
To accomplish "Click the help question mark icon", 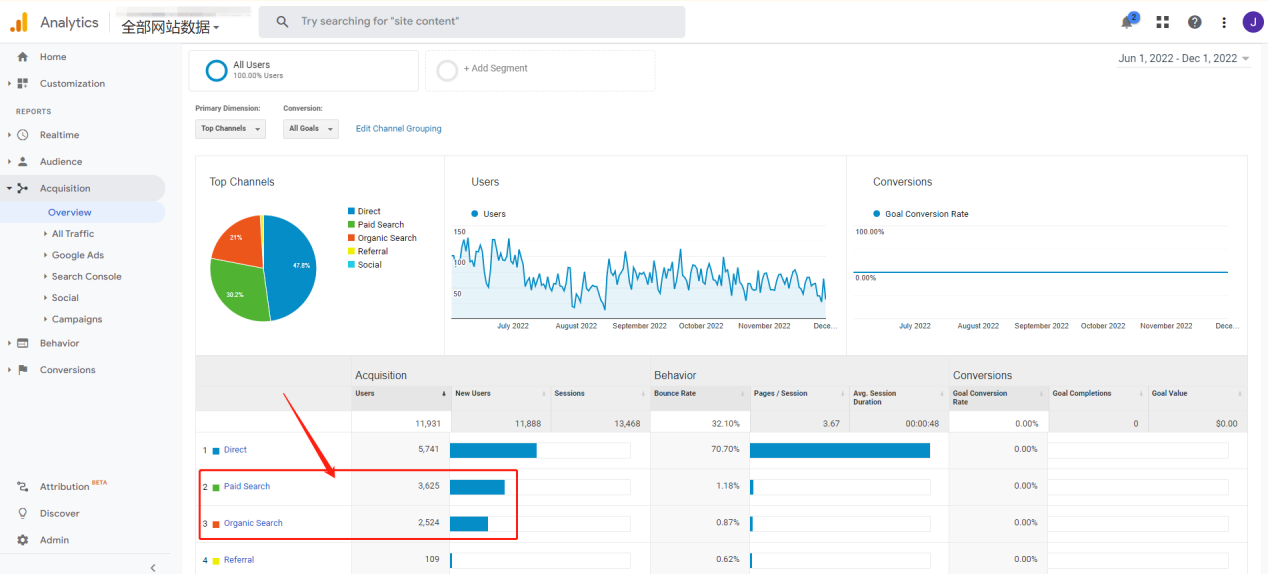I will pos(1194,22).
